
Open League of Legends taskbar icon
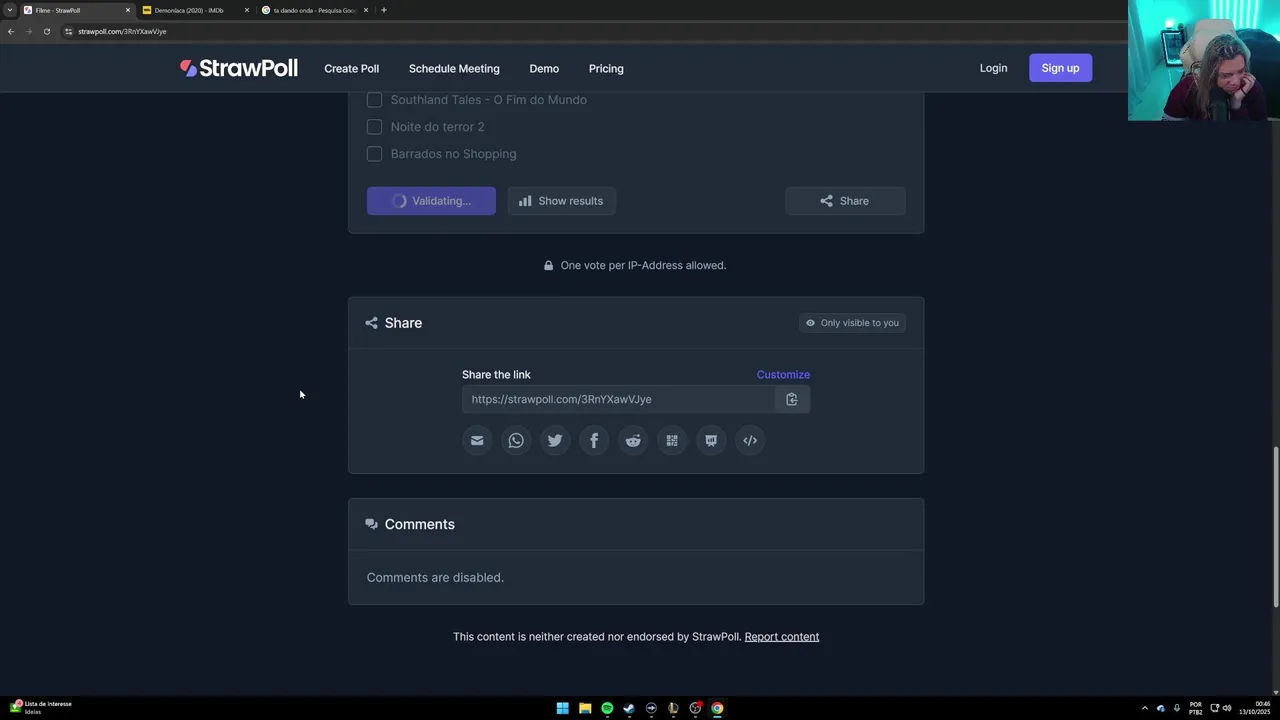pyautogui.click(x=673, y=708)
